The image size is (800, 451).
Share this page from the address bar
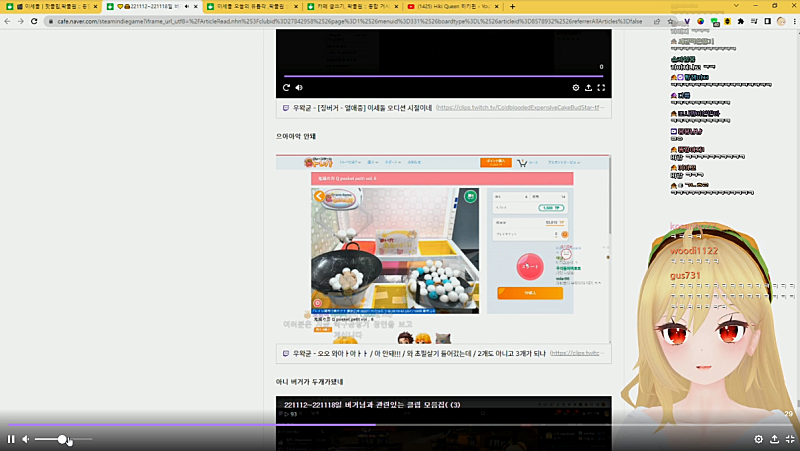657,21
